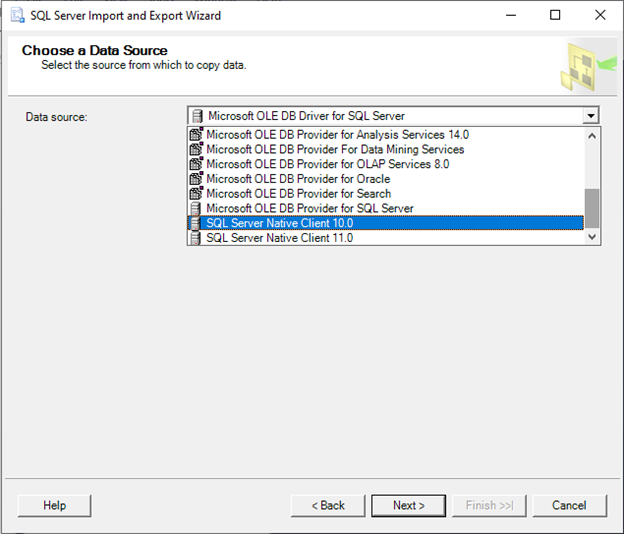The width and height of the screenshot is (624, 534).
Task: Click server icon beside Native Client 11.0
Action: coord(195,238)
